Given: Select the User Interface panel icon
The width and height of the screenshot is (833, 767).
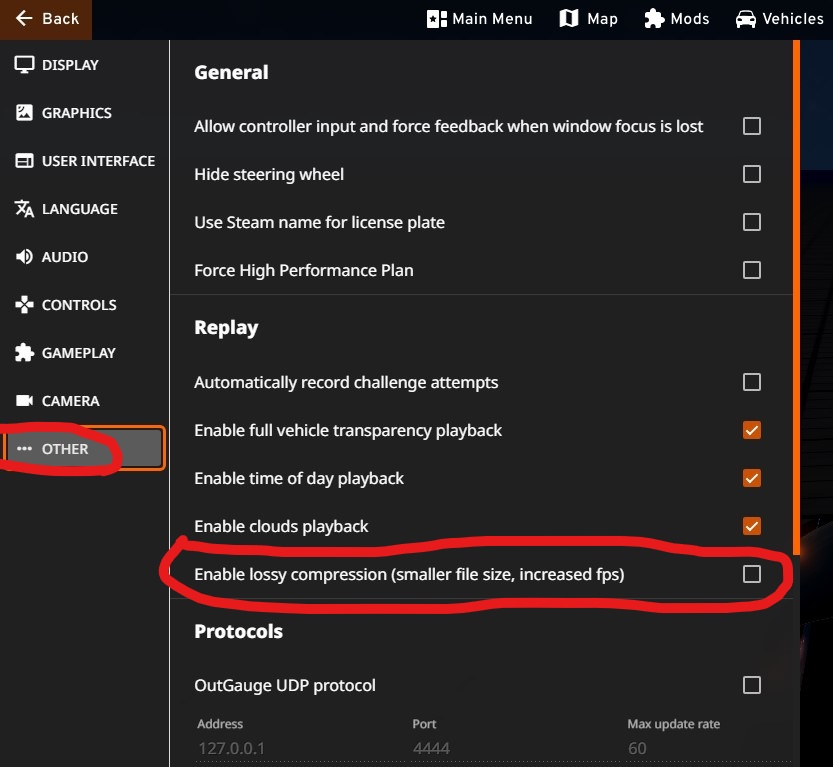Looking at the screenshot, I should 24,161.
